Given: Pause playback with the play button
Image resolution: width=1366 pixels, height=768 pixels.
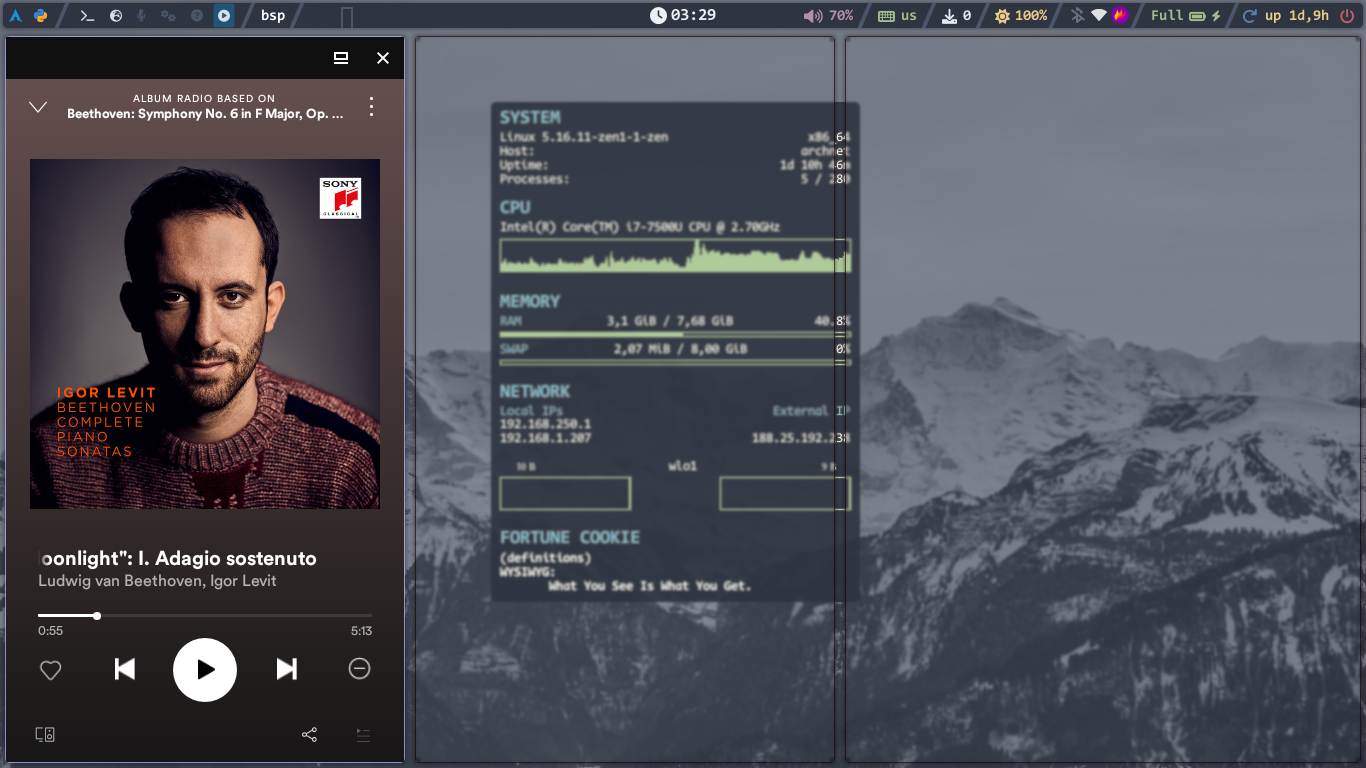Looking at the screenshot, I should click(x=205, y=670).
